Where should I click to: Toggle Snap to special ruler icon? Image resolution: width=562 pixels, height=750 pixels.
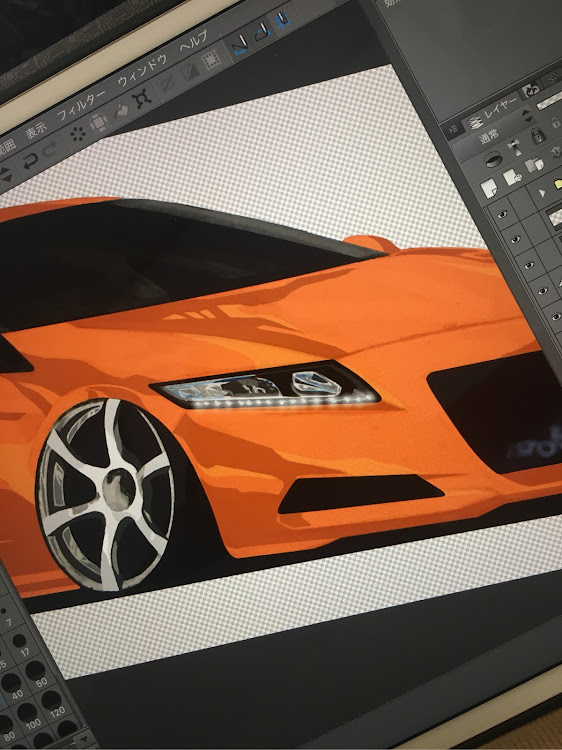(261, 33)
